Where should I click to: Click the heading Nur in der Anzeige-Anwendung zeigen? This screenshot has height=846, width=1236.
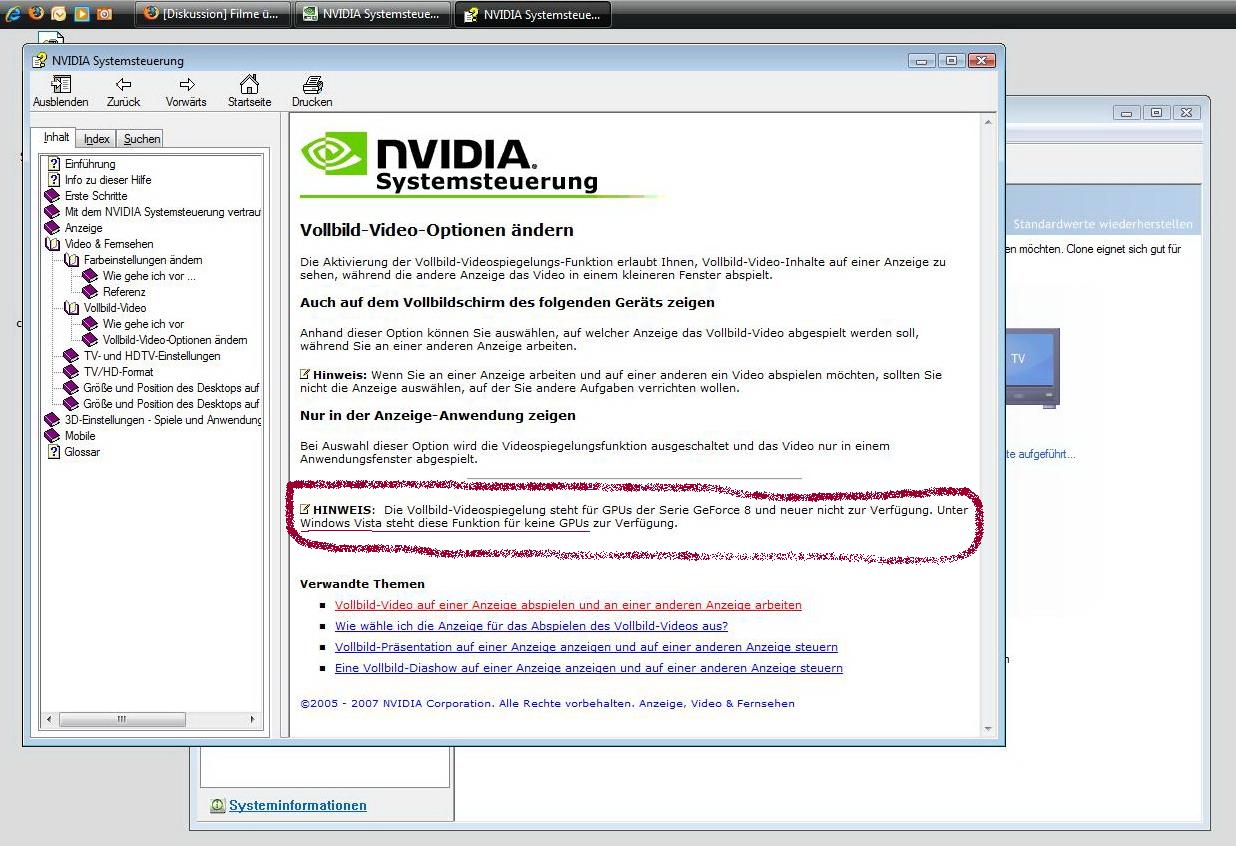[438, 415]
